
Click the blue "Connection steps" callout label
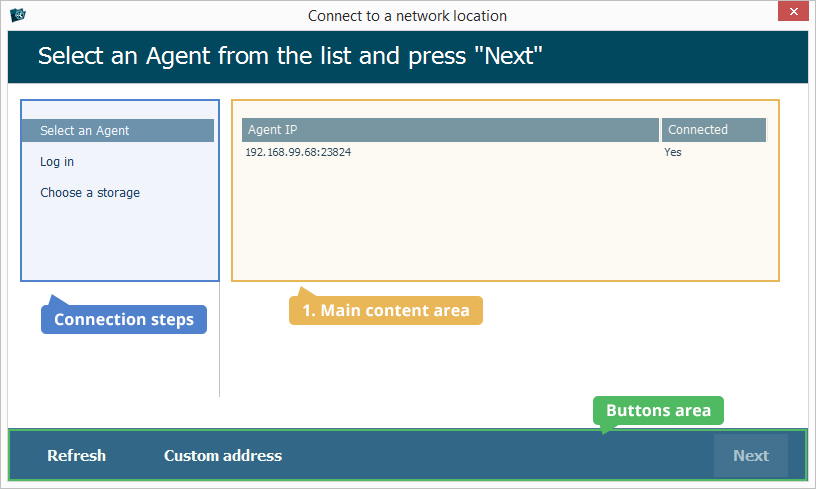124,320
